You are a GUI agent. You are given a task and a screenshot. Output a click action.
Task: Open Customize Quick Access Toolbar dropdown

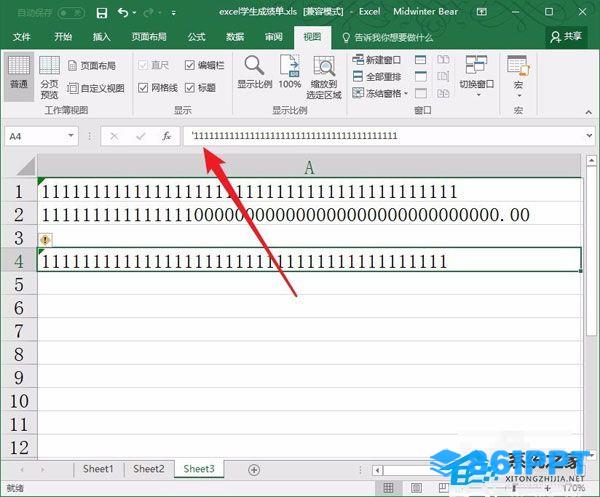click(173, 13)
